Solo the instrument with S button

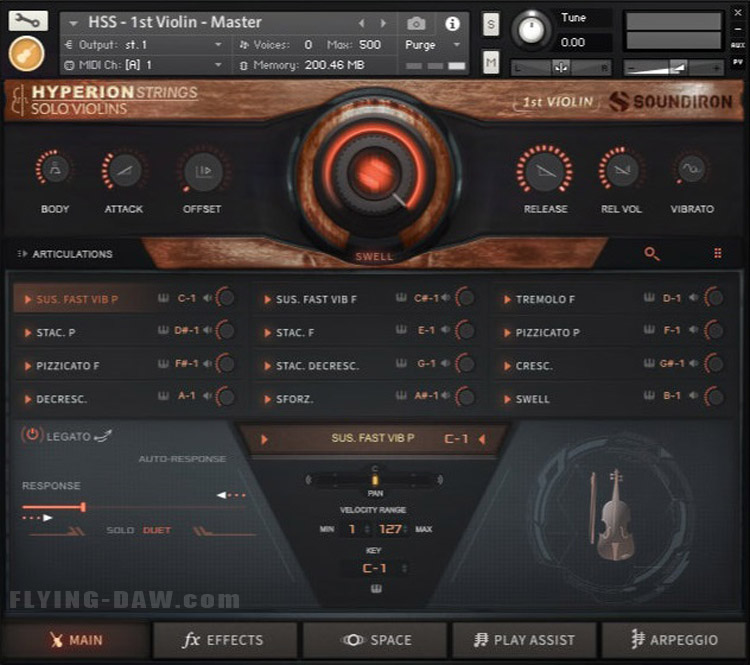tap(491, 24)
